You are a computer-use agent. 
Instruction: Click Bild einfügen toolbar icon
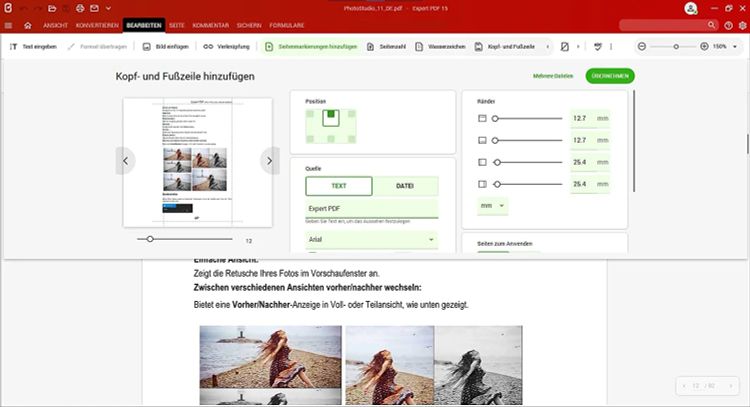[x=165, y=47]
